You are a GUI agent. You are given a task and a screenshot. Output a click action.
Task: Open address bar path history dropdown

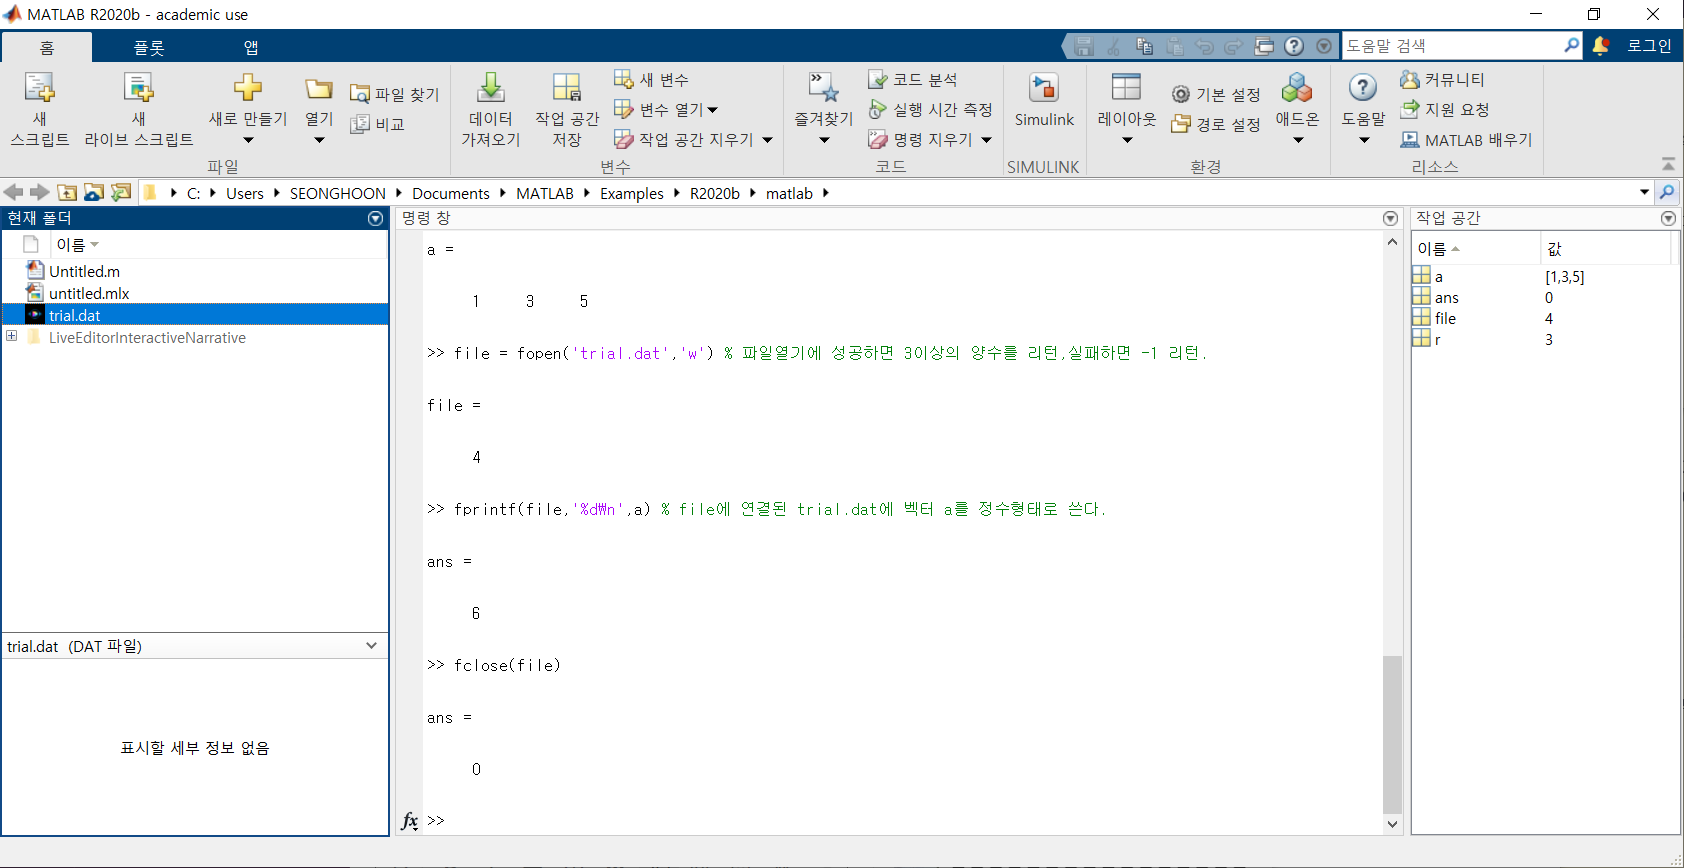1645,192
